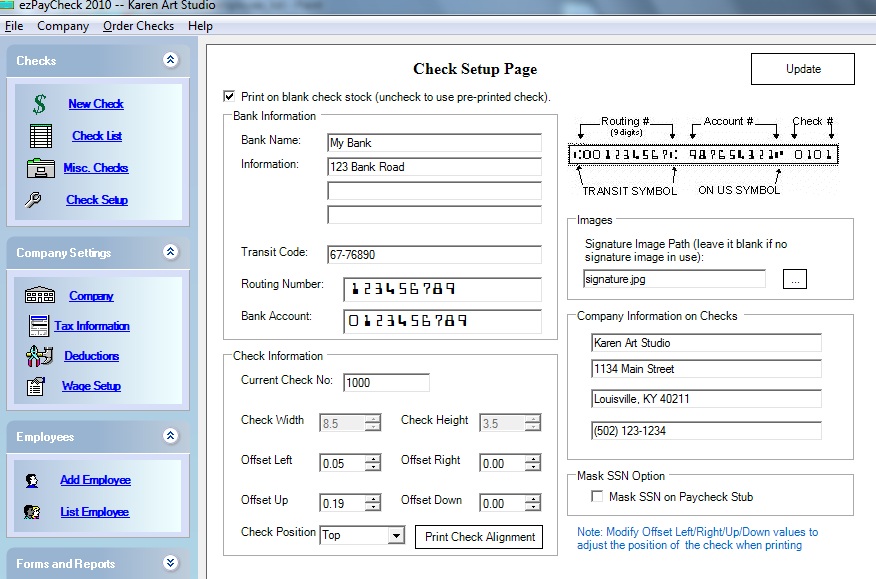Increase Check Width with the stepper
This screenshot has width=876, height=579.
(x=373, y=419)
